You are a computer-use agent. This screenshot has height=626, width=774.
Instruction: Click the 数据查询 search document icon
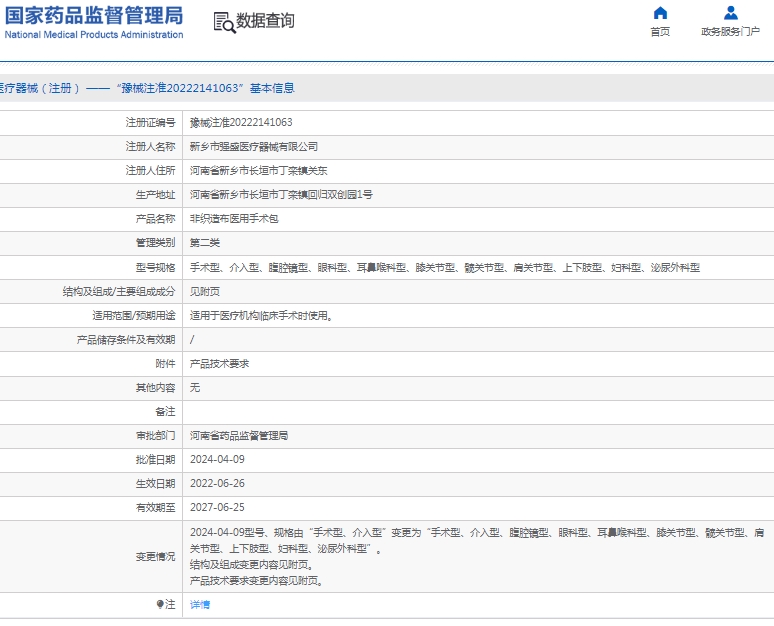225,23
